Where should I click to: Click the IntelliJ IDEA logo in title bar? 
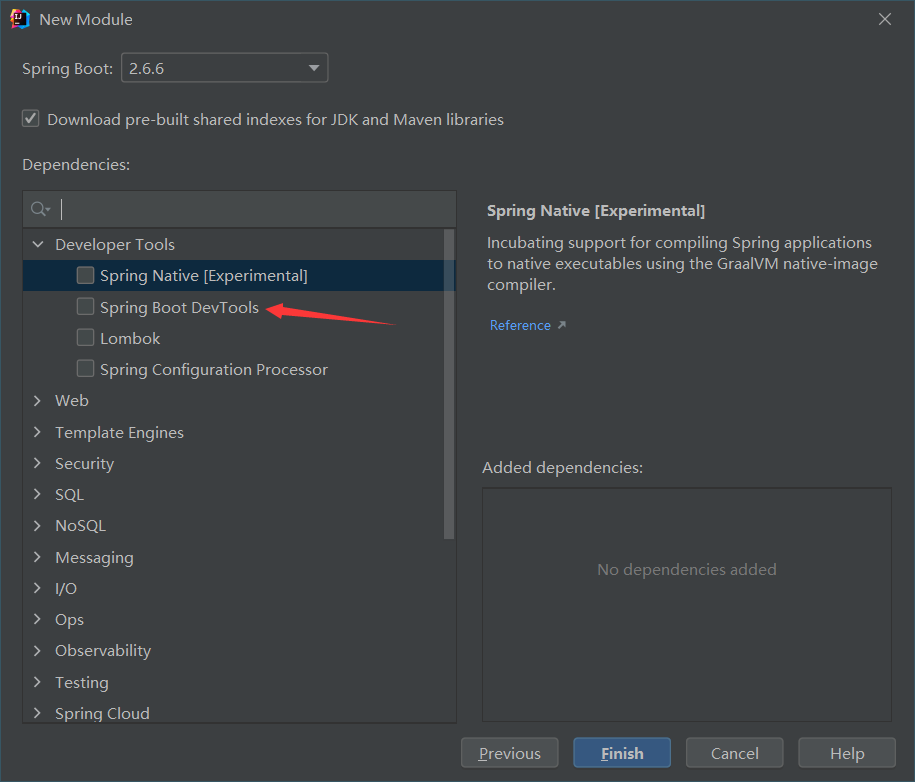pos(22,18)
